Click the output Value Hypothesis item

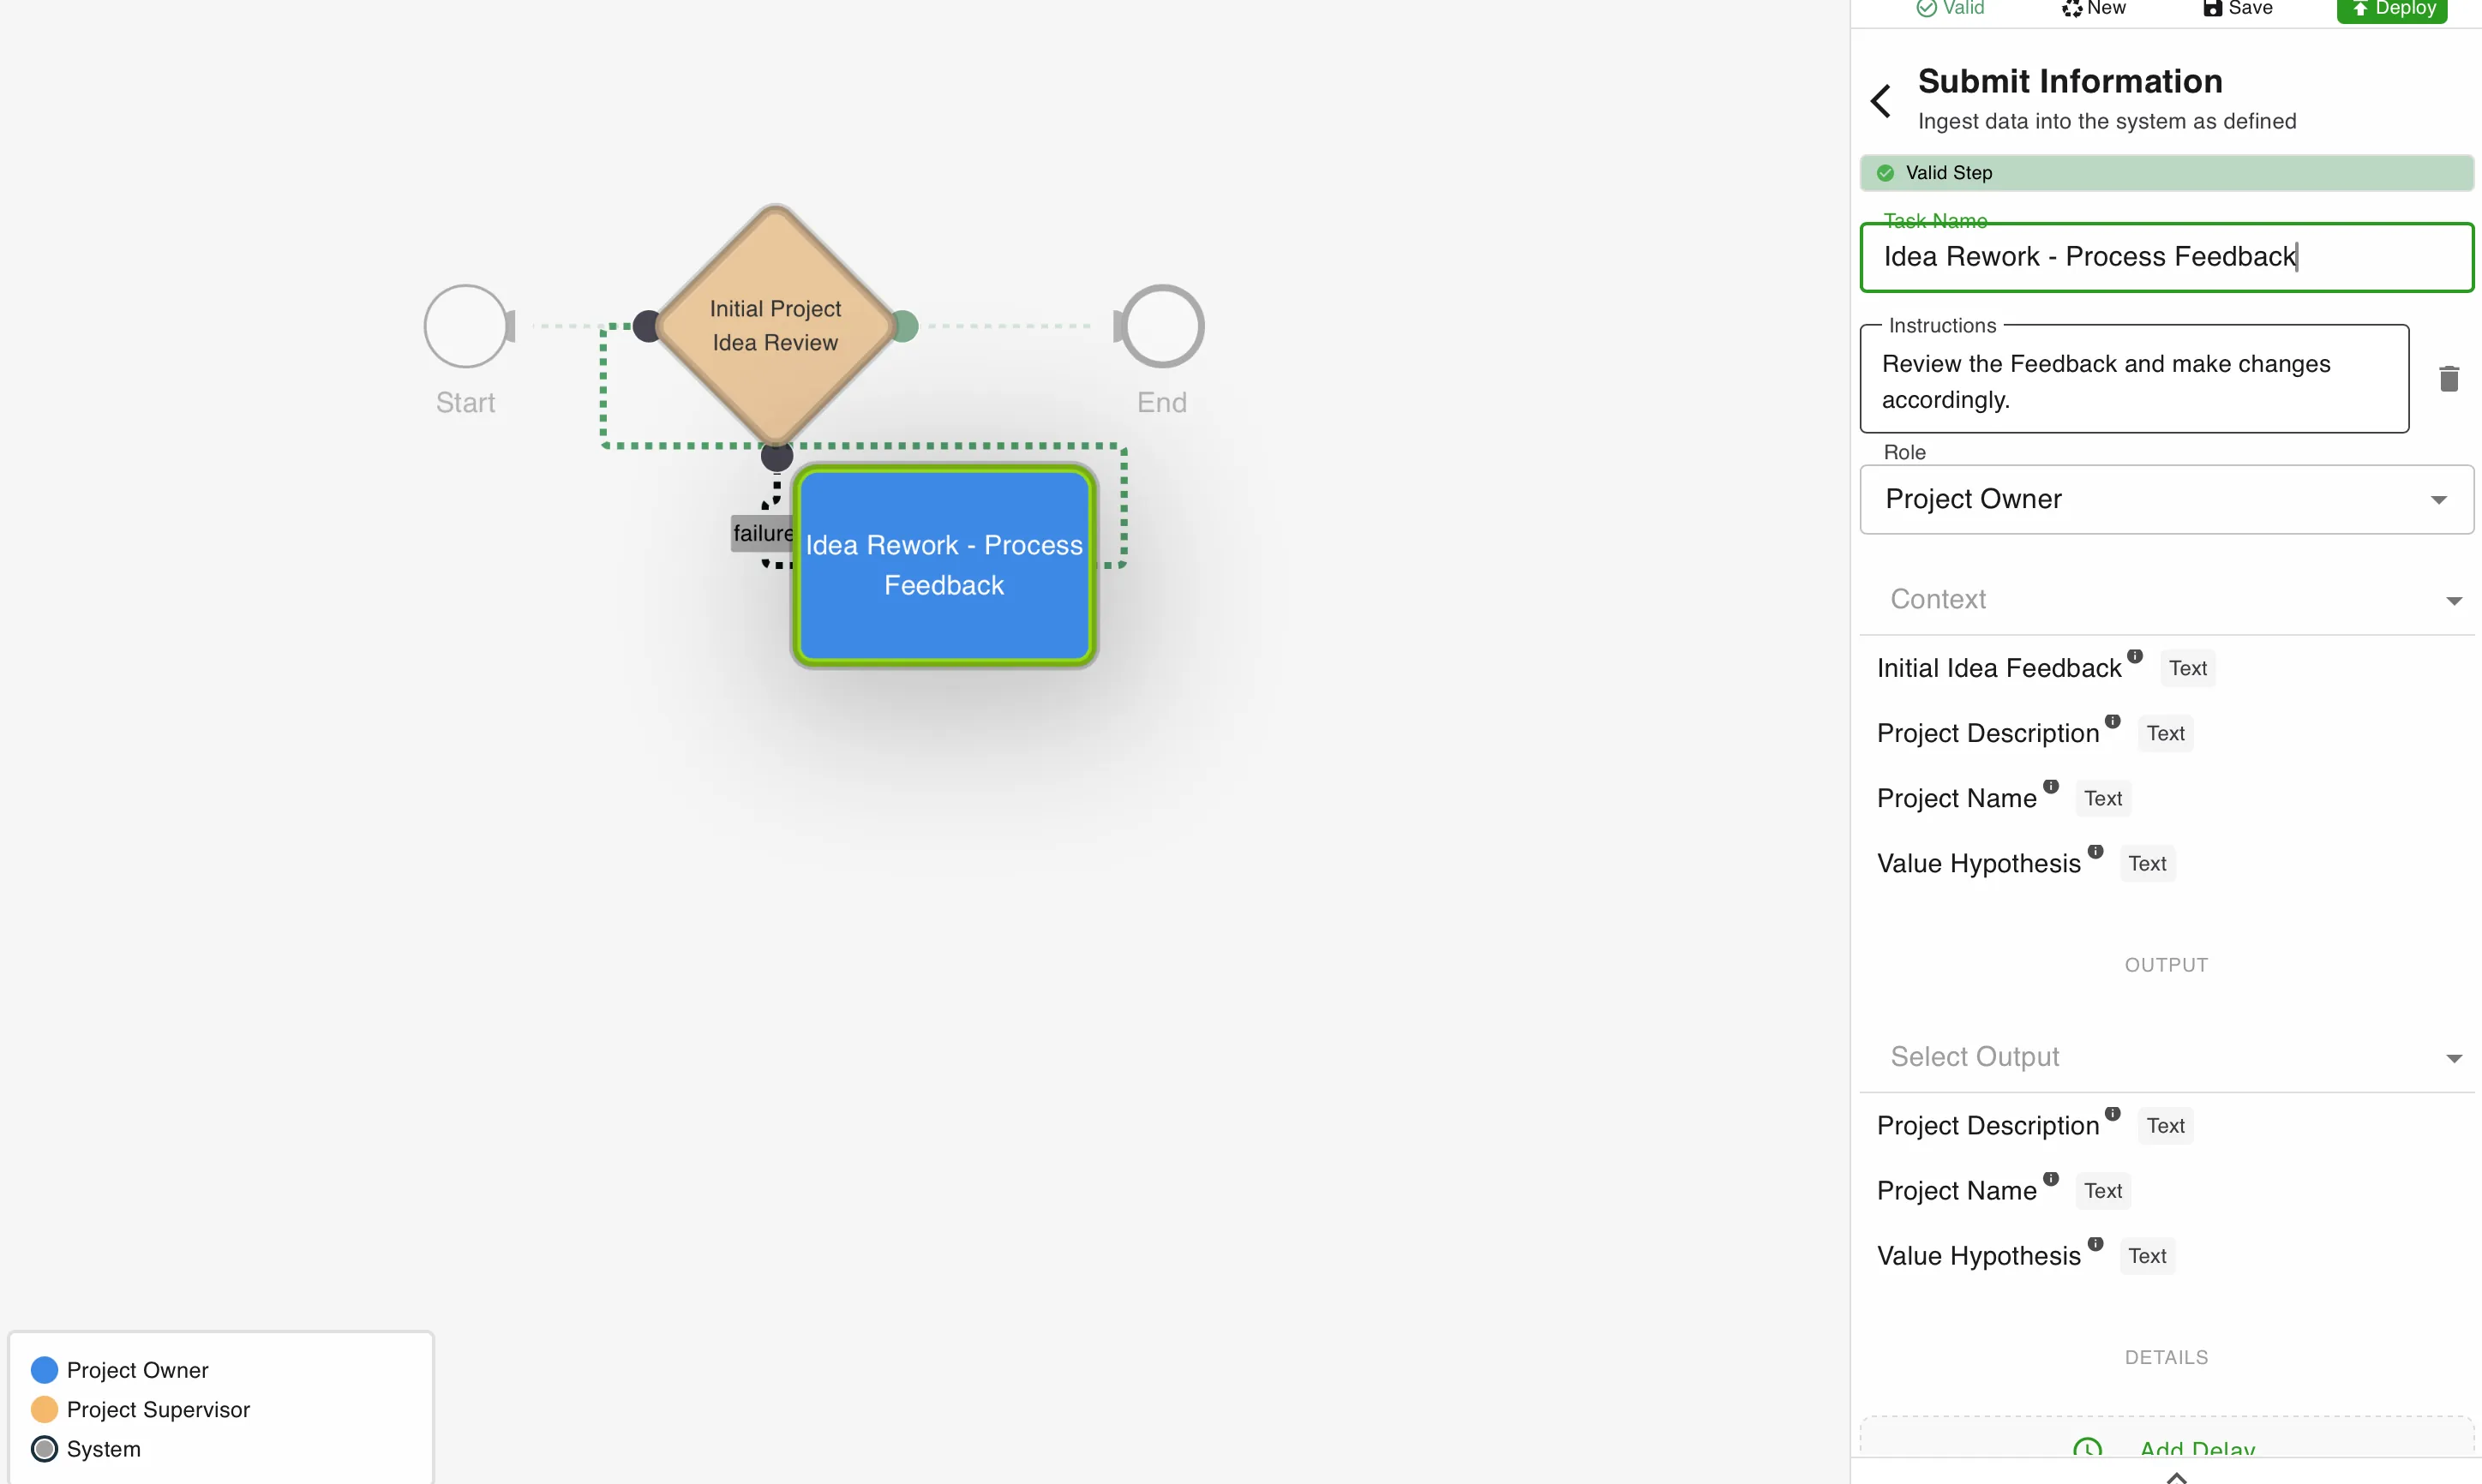1979,1255
